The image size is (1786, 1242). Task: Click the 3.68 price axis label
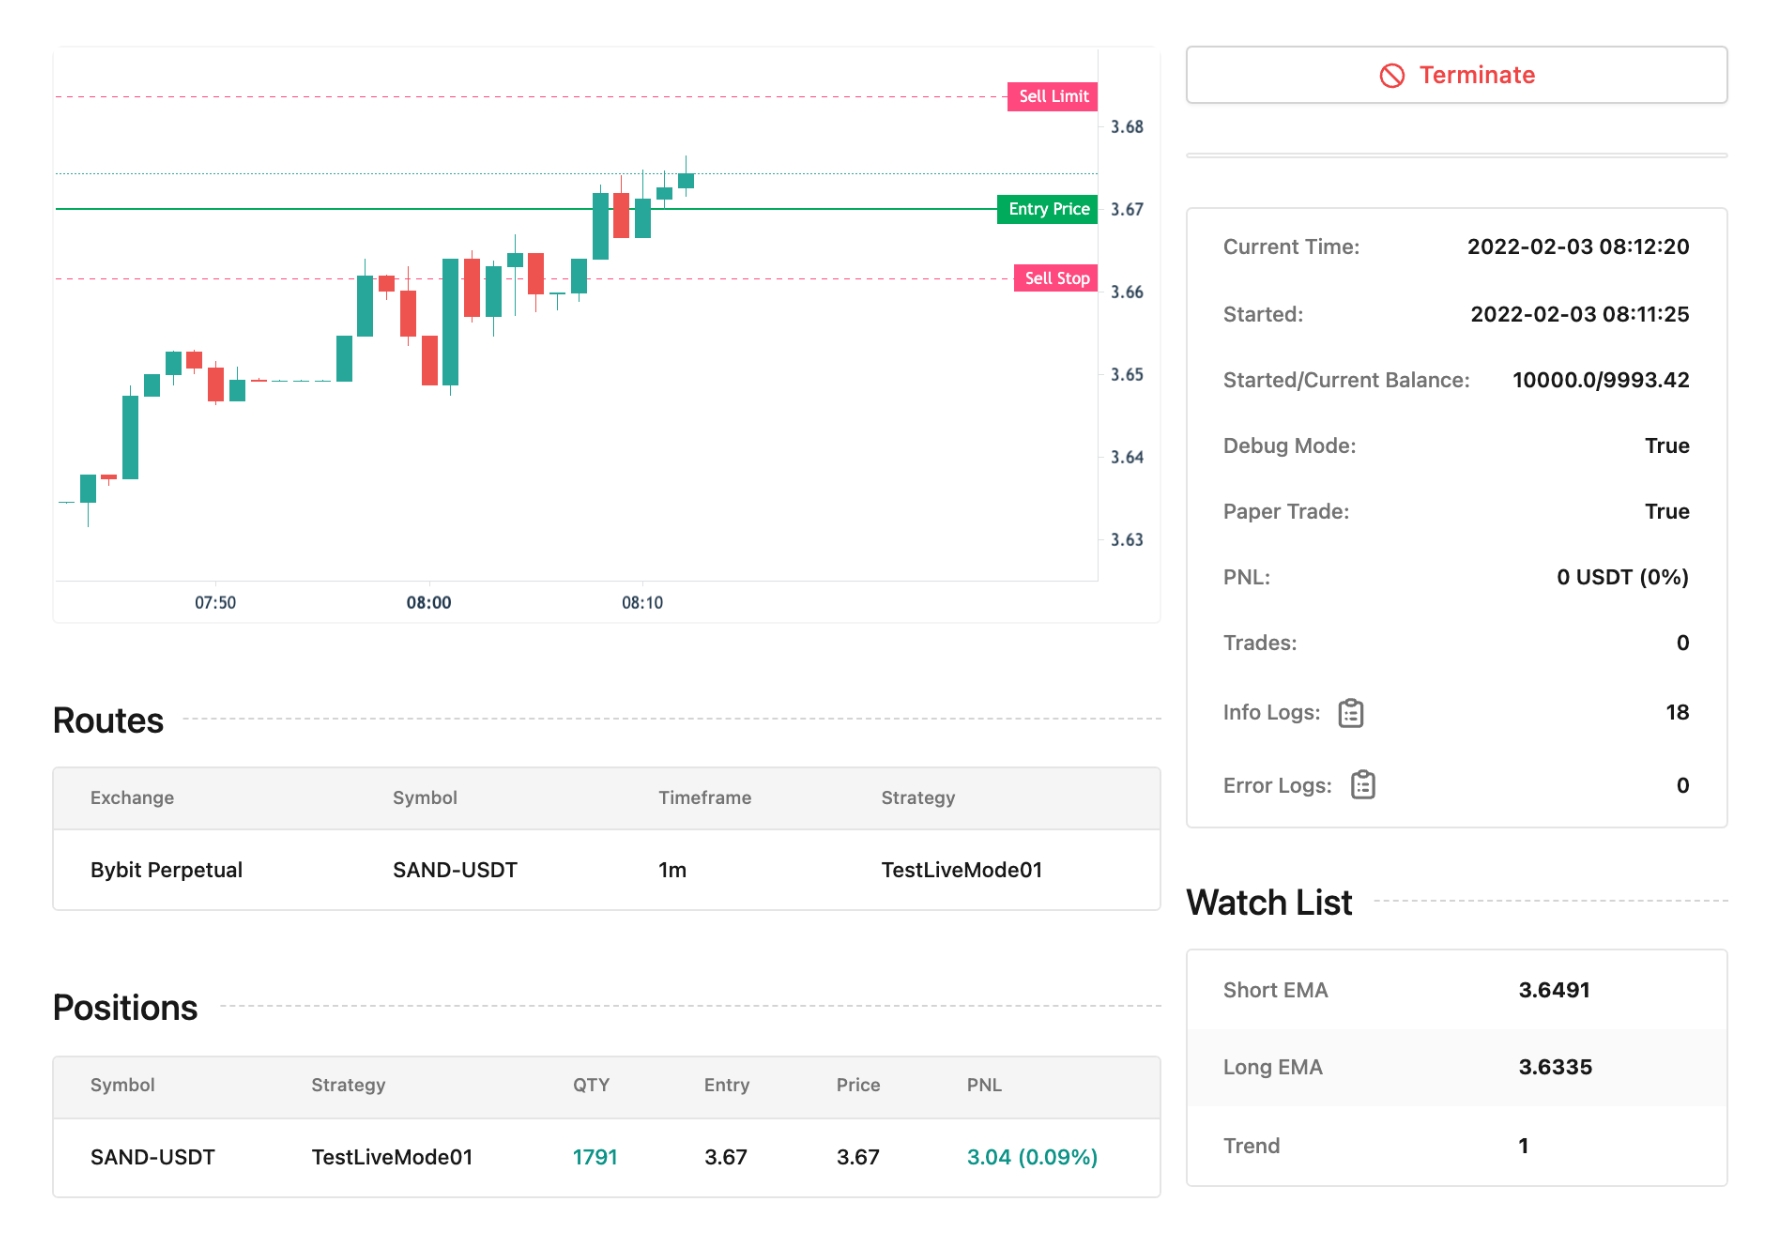coord(1127,127)
